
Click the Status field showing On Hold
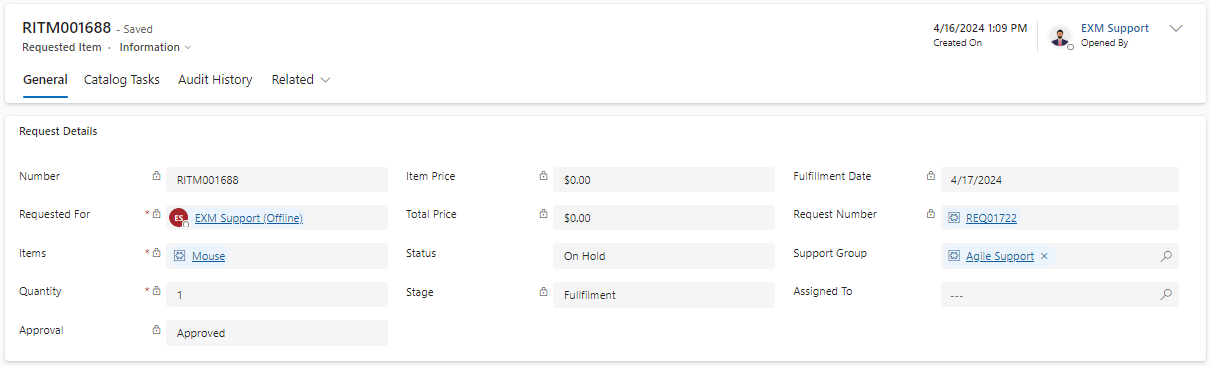[x=664, y=256]
